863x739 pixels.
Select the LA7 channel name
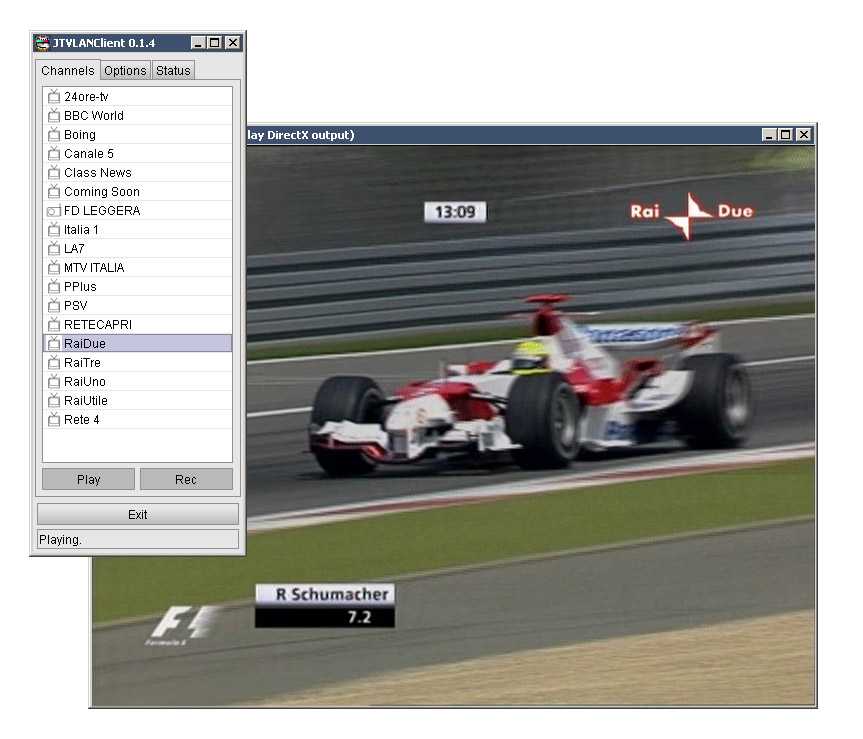click(x=74, y=249)
